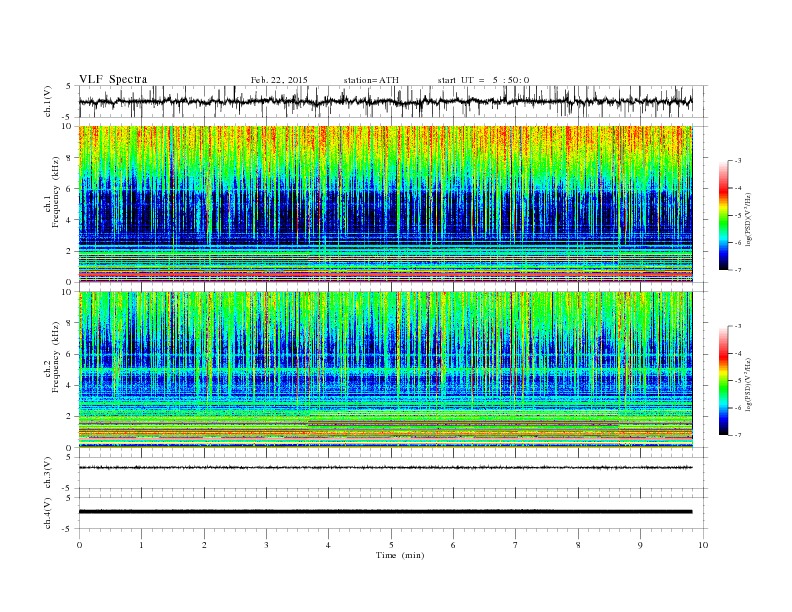Click the "ch.3(V)" axis label
Image resolution: width=792 pixels, height=612 pixels.
point(48,473)
